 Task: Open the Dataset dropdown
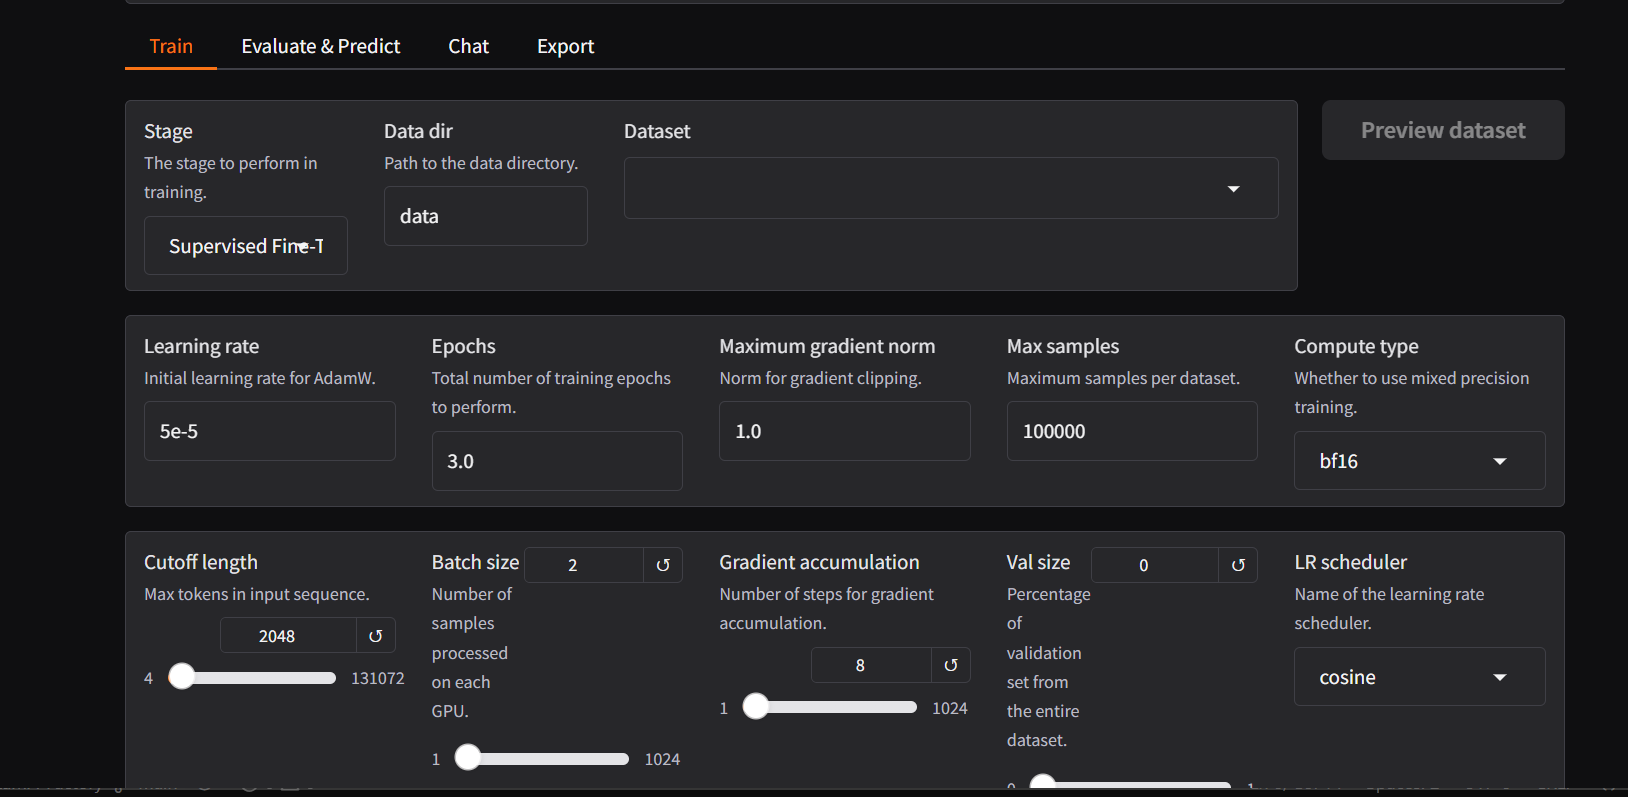point(950,188)
